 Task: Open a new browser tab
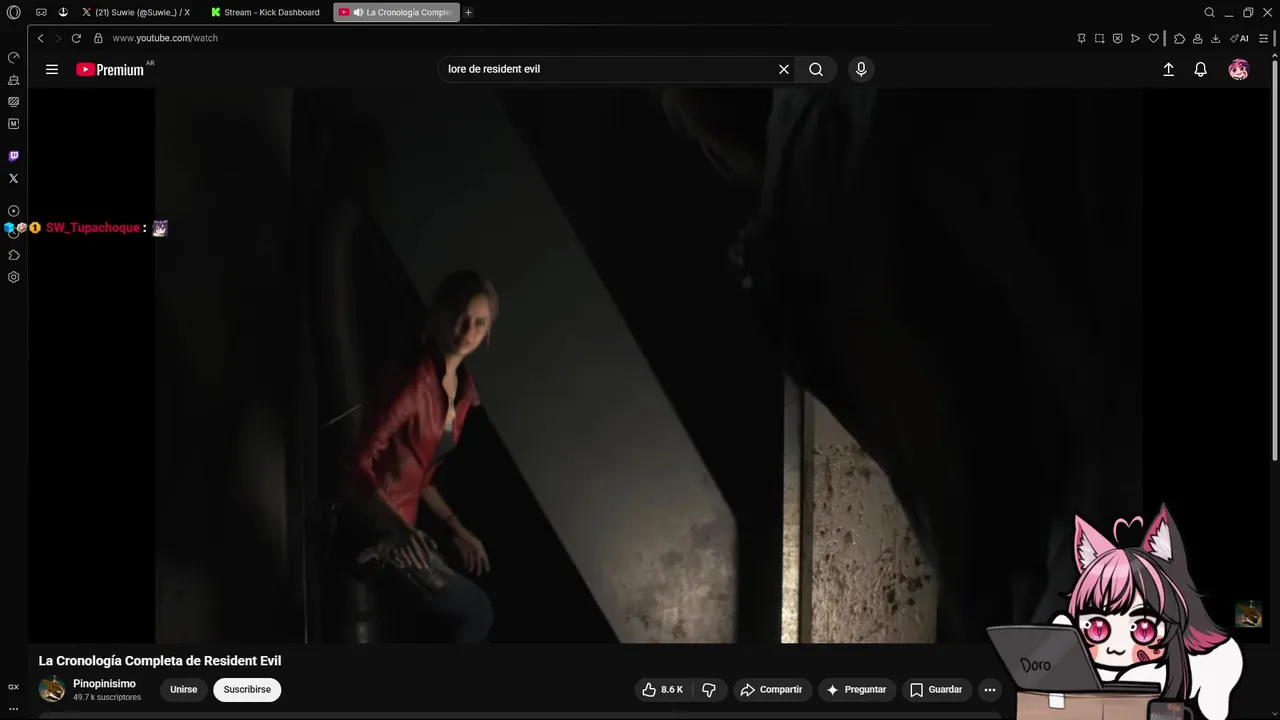tap(468, 12)
